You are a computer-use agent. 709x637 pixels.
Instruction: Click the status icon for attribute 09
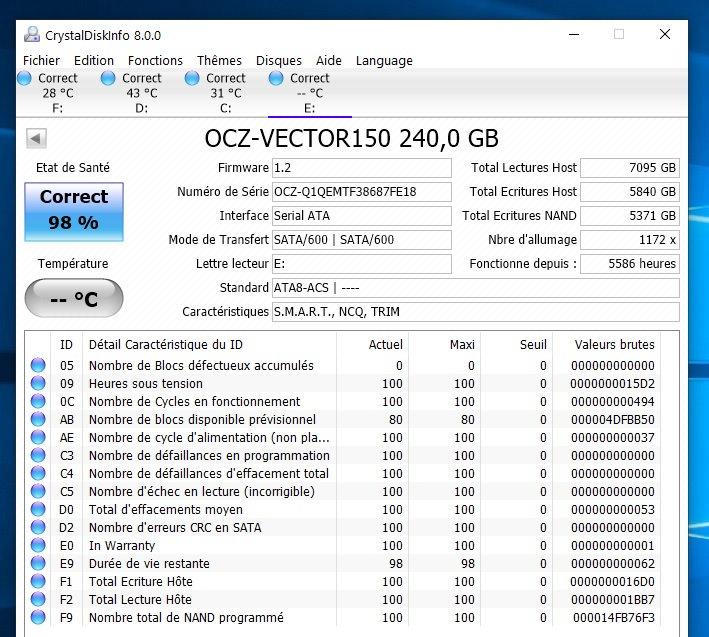coord(38,383)
